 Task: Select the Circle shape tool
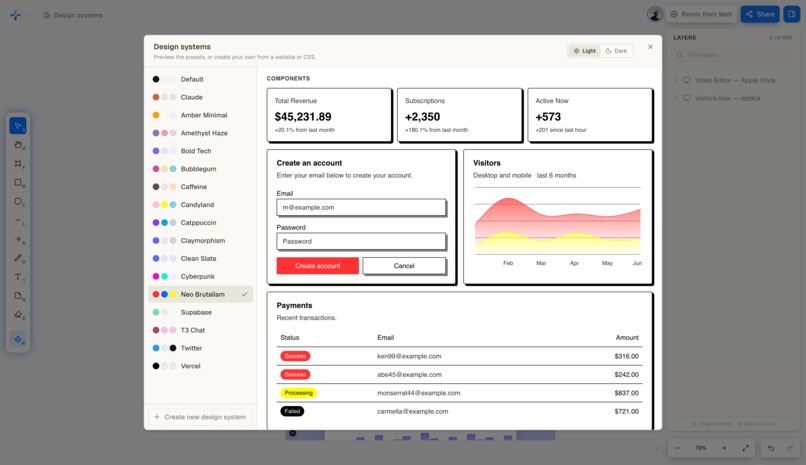coord(18,201)
